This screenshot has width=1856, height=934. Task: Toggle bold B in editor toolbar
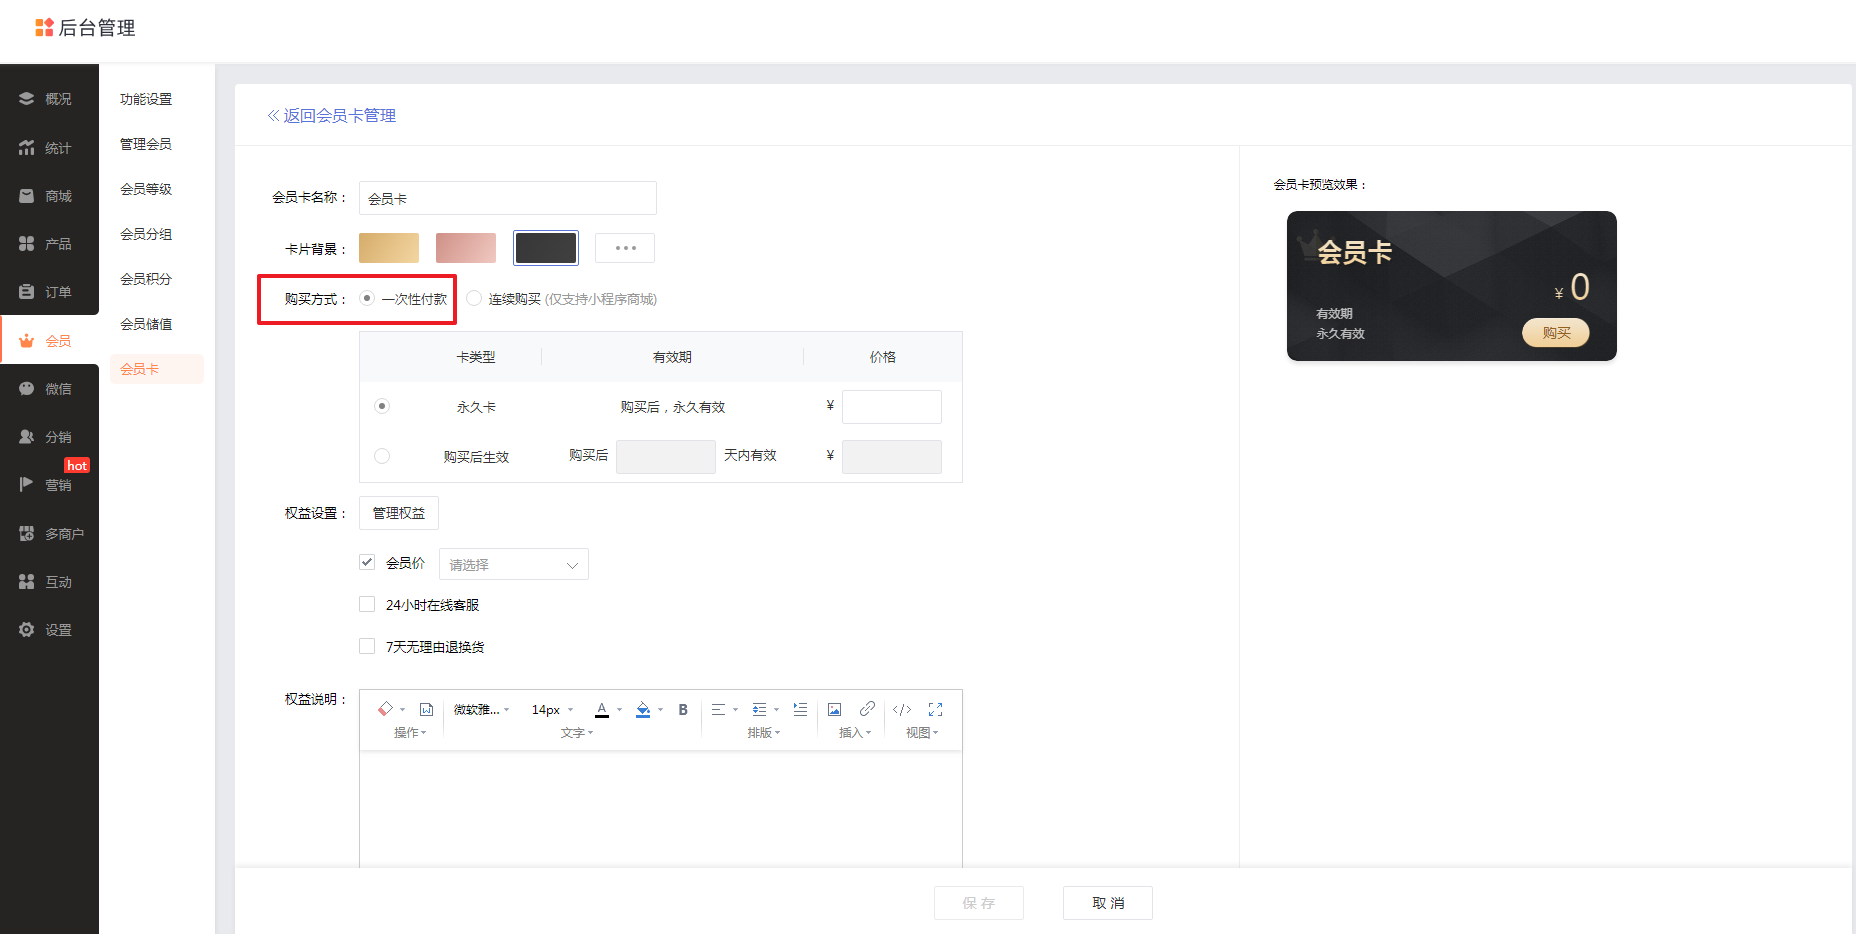683,709
